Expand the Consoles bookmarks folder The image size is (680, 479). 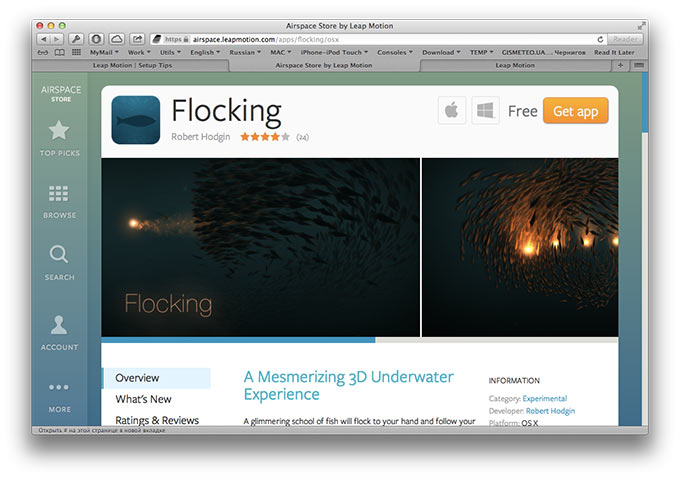[395, 52]
